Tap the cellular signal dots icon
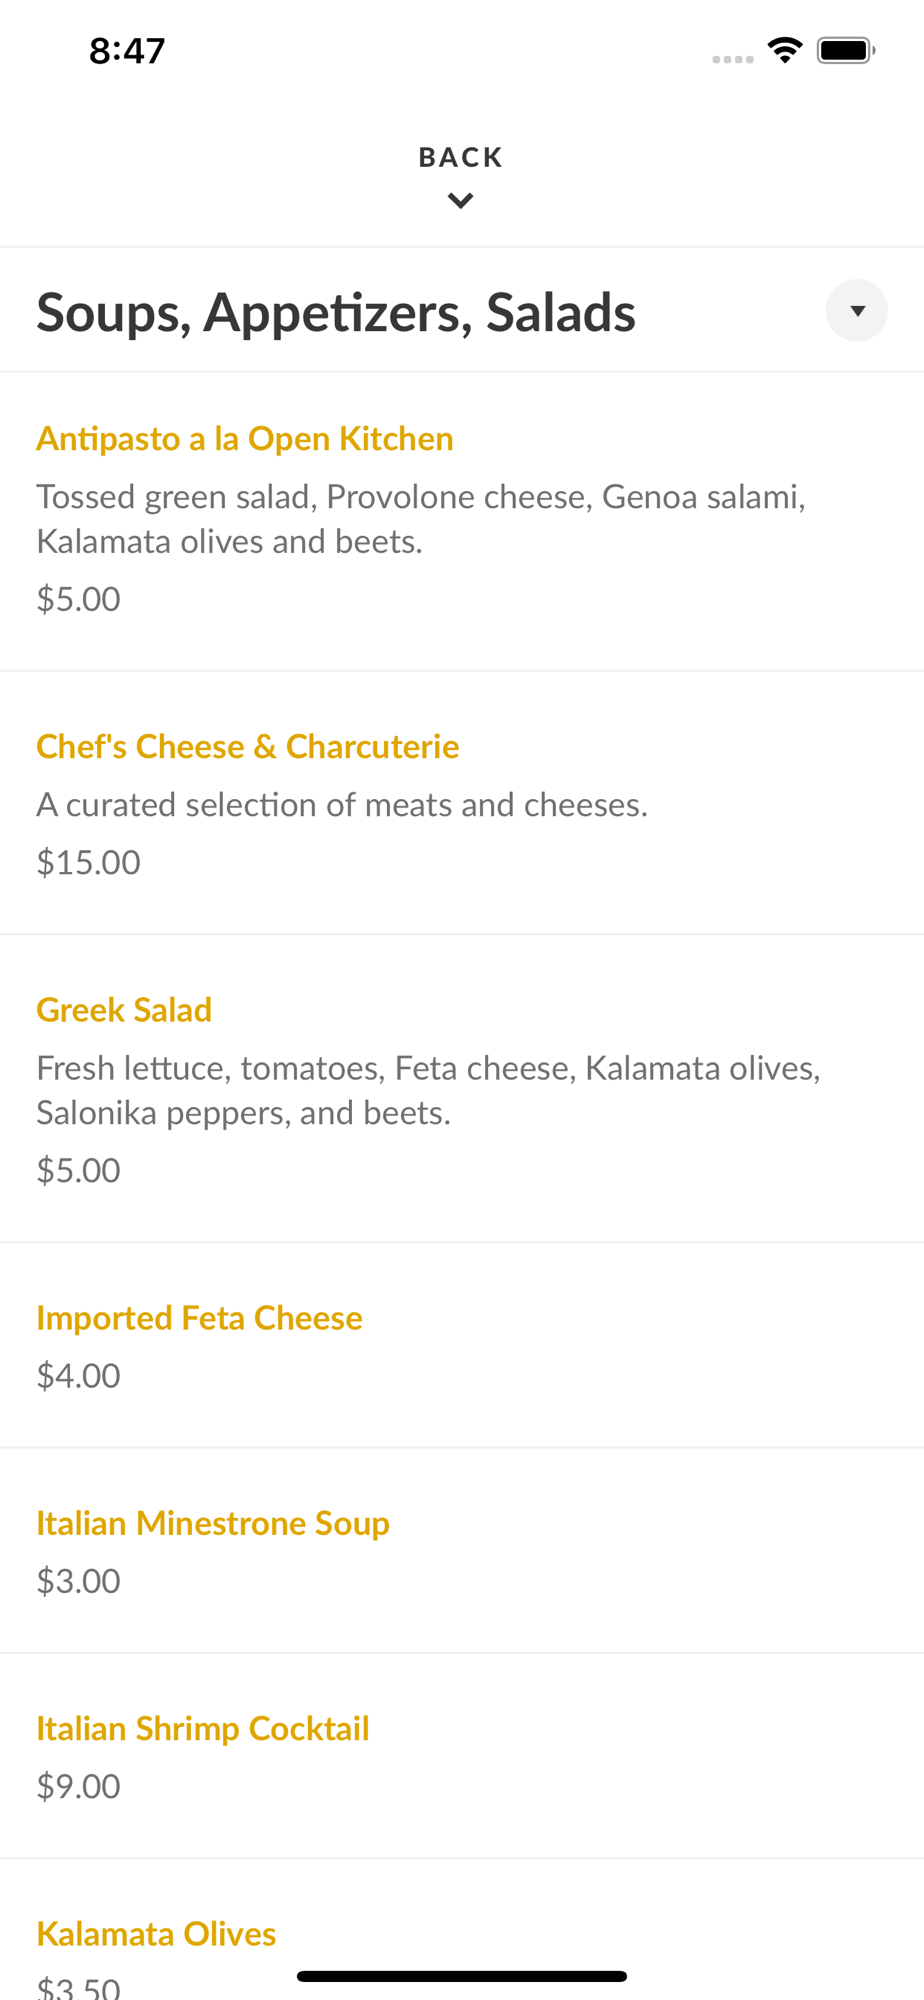Viewport: 924px width, 2000px height. coord(733,59)
